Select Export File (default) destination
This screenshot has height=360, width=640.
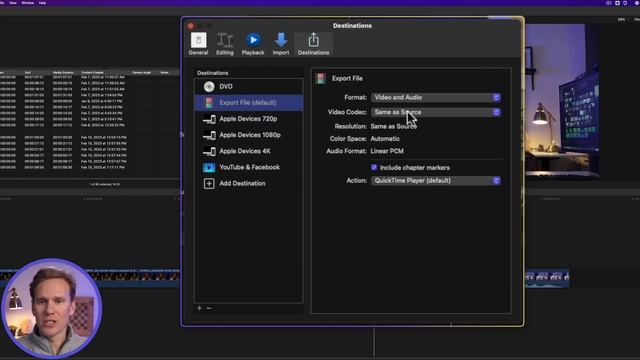[x=249, y=103]
